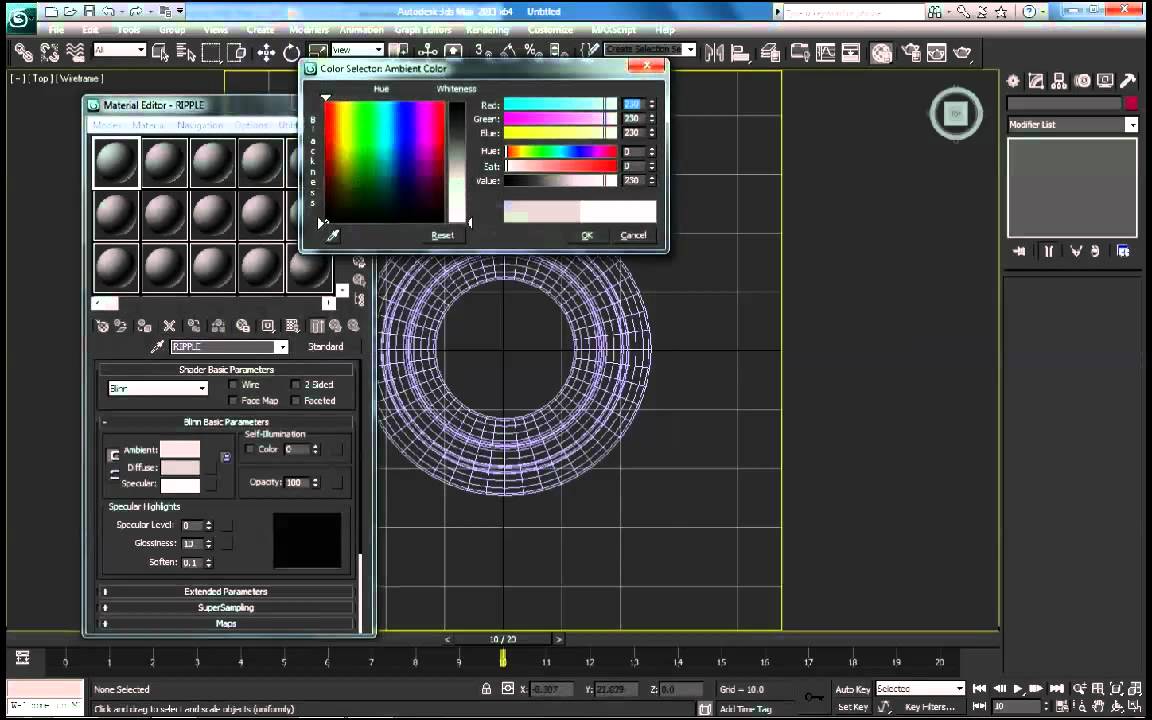This screenshot has width=1152, height=720.
Task: Toggle the Ambient-Diffuse lock button
Action: [x=114, y=456]
